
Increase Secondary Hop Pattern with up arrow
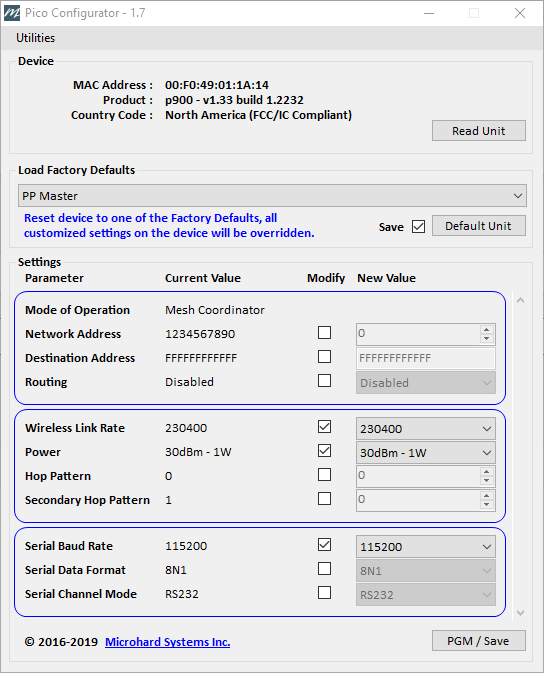[486, 496]
